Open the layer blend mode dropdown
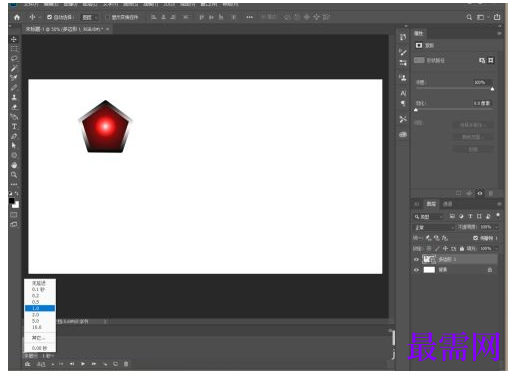 click(434, 227)
